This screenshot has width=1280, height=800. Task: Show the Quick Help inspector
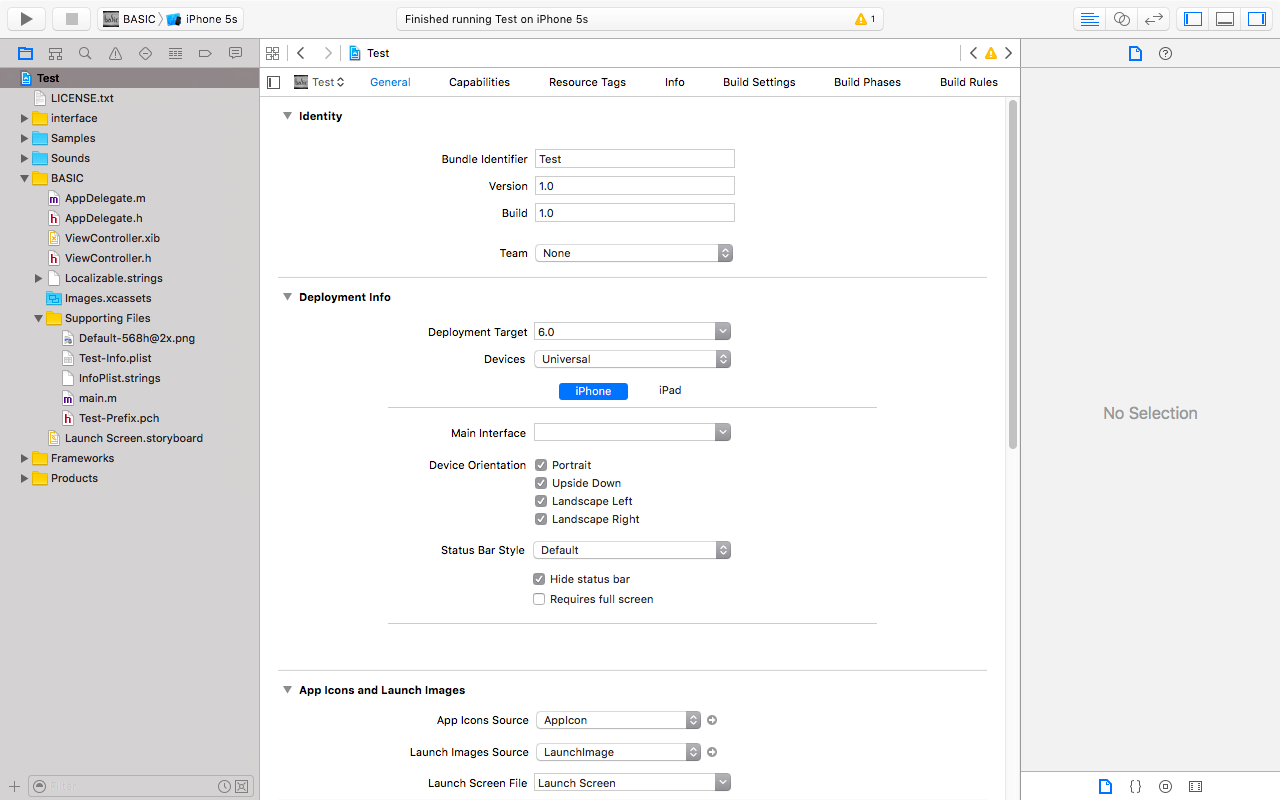click(x=1165, y=54)
